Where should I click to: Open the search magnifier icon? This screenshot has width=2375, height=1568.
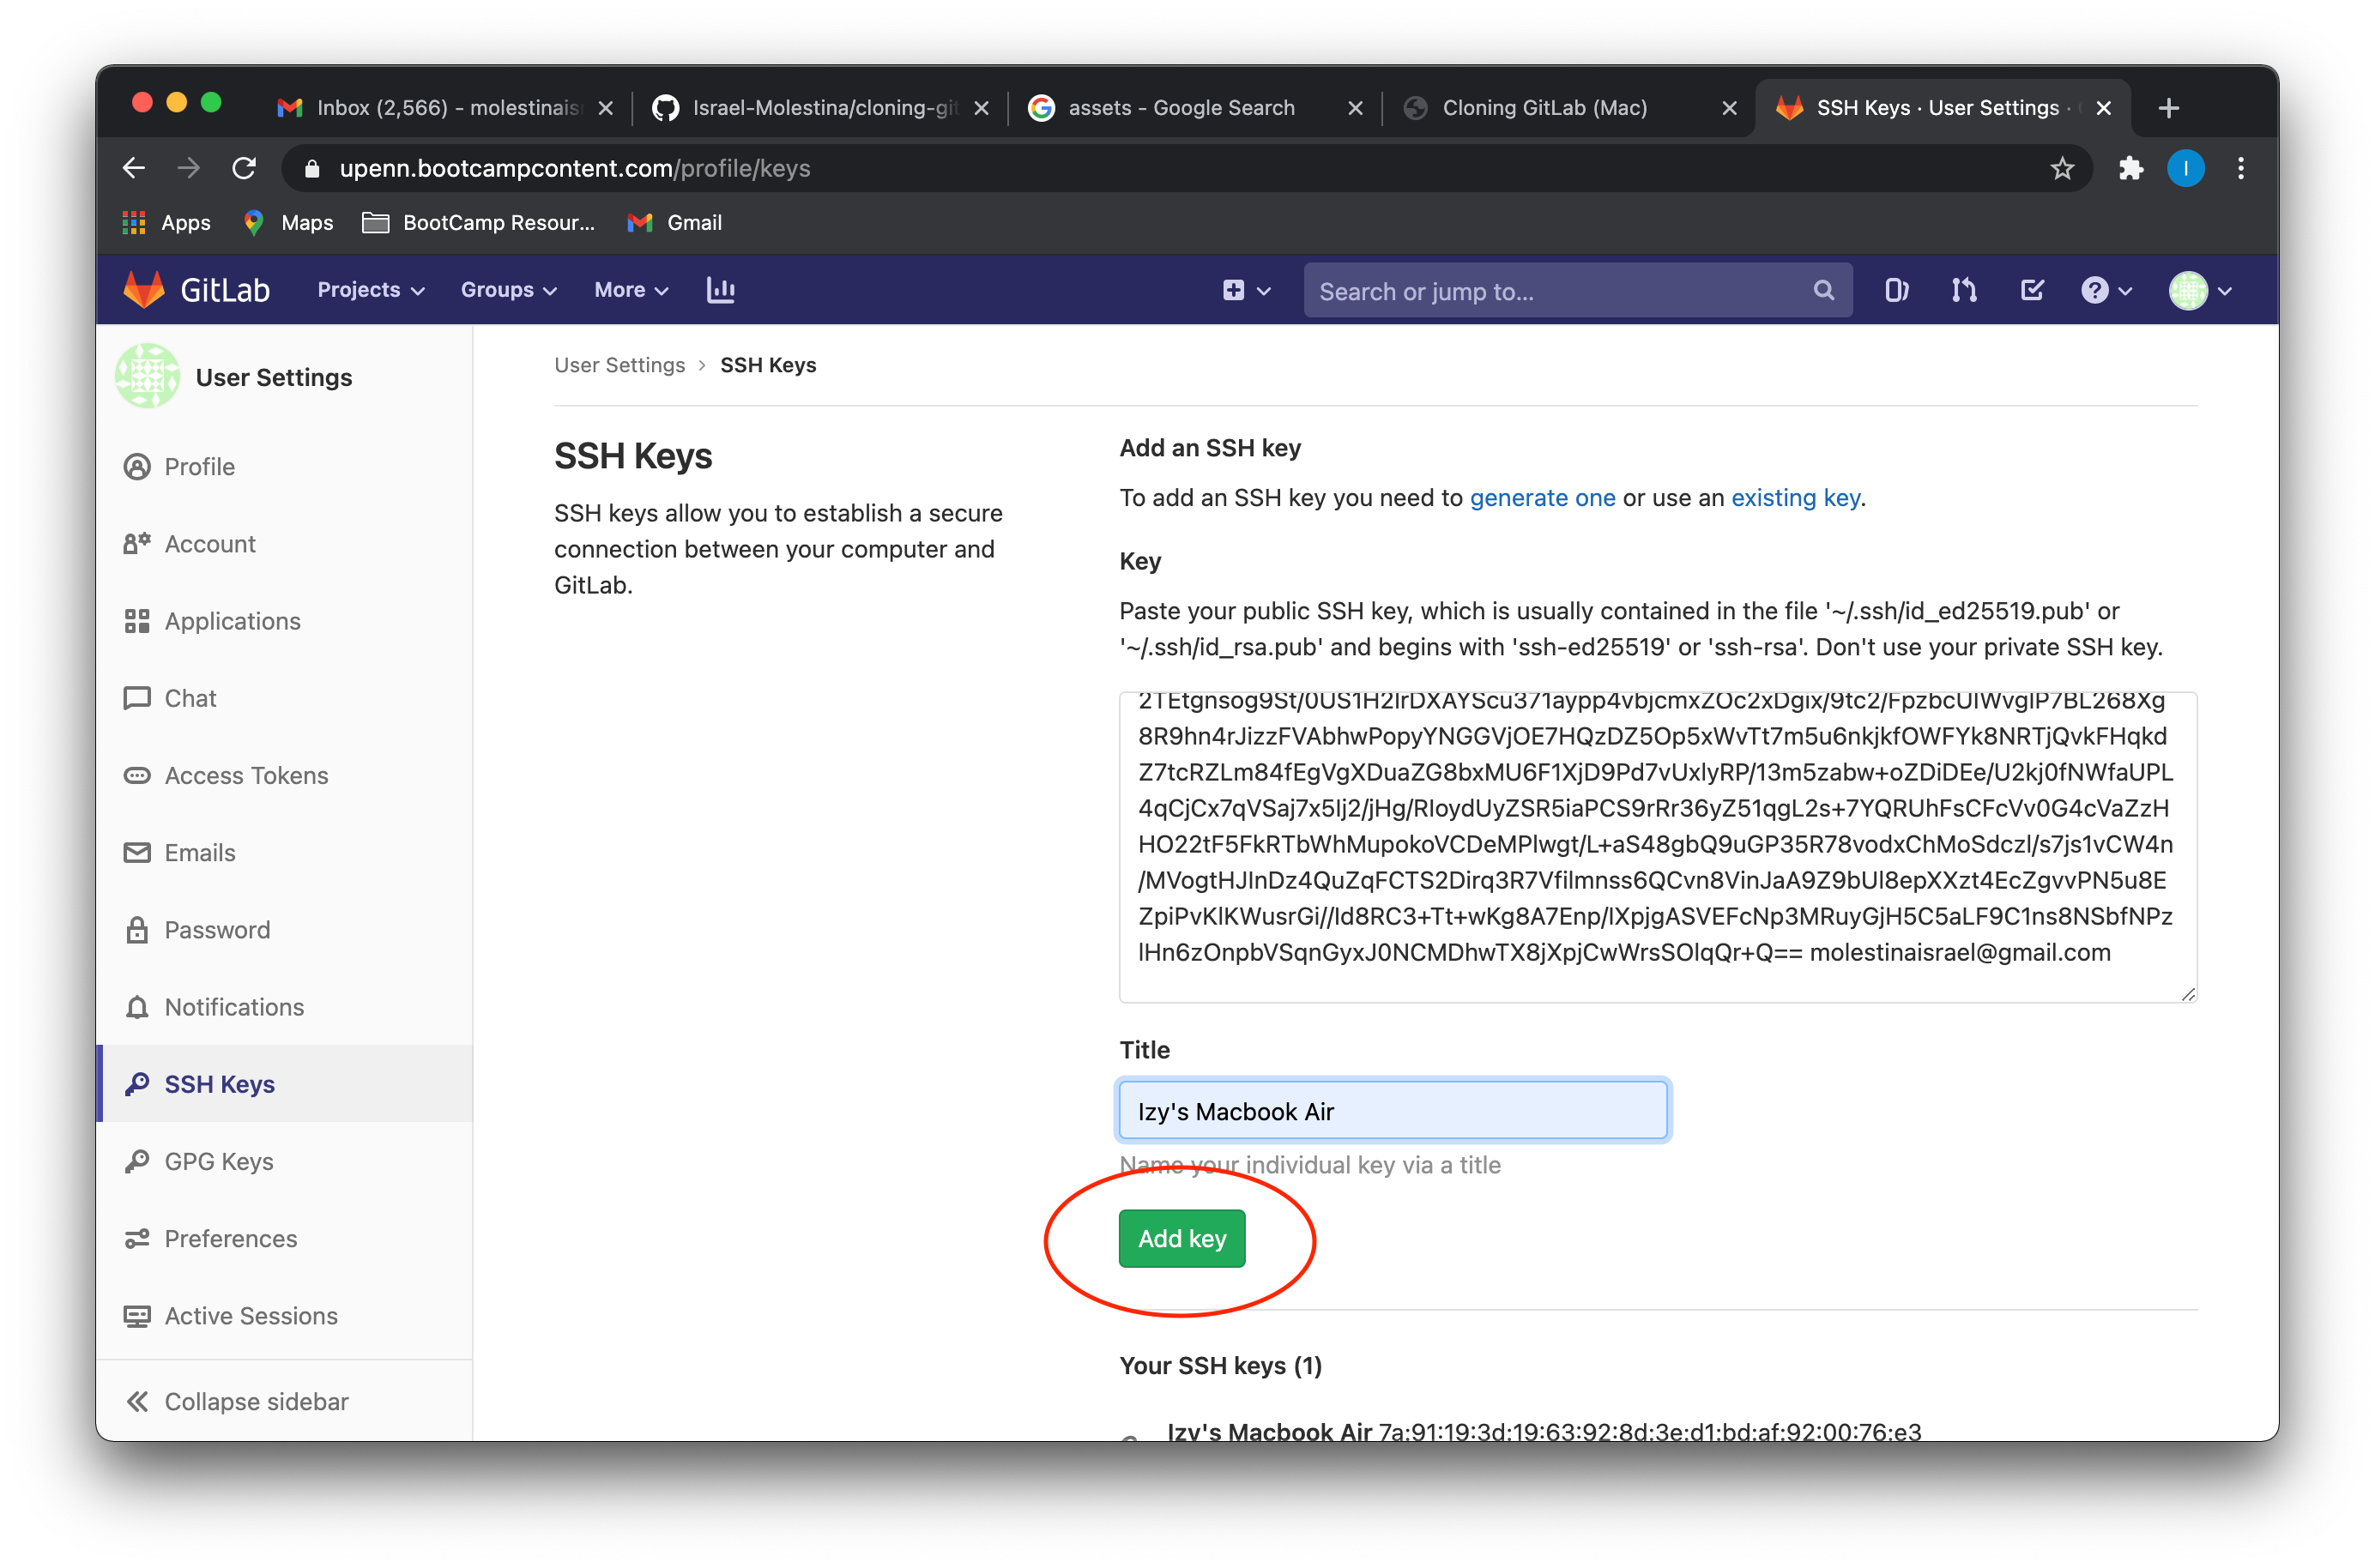click(x=1824, y=290)
